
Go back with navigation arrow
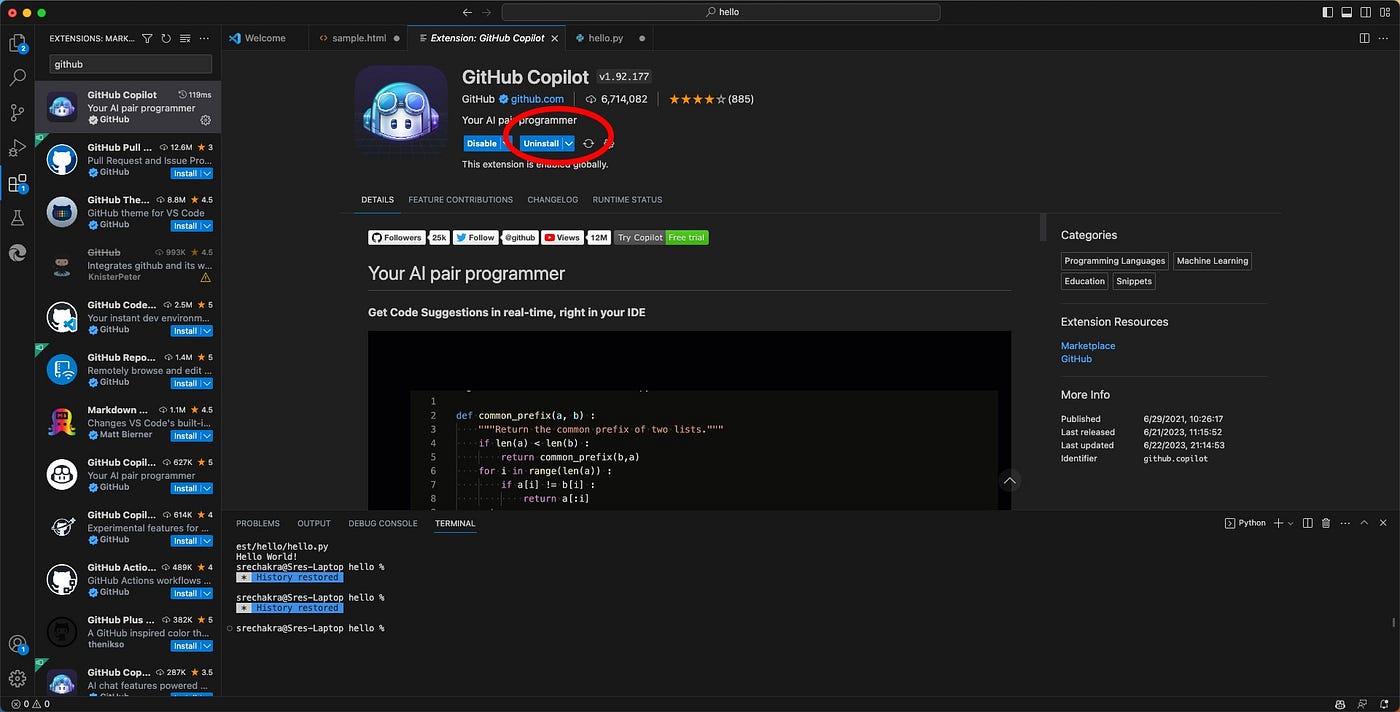pos(467,12)
